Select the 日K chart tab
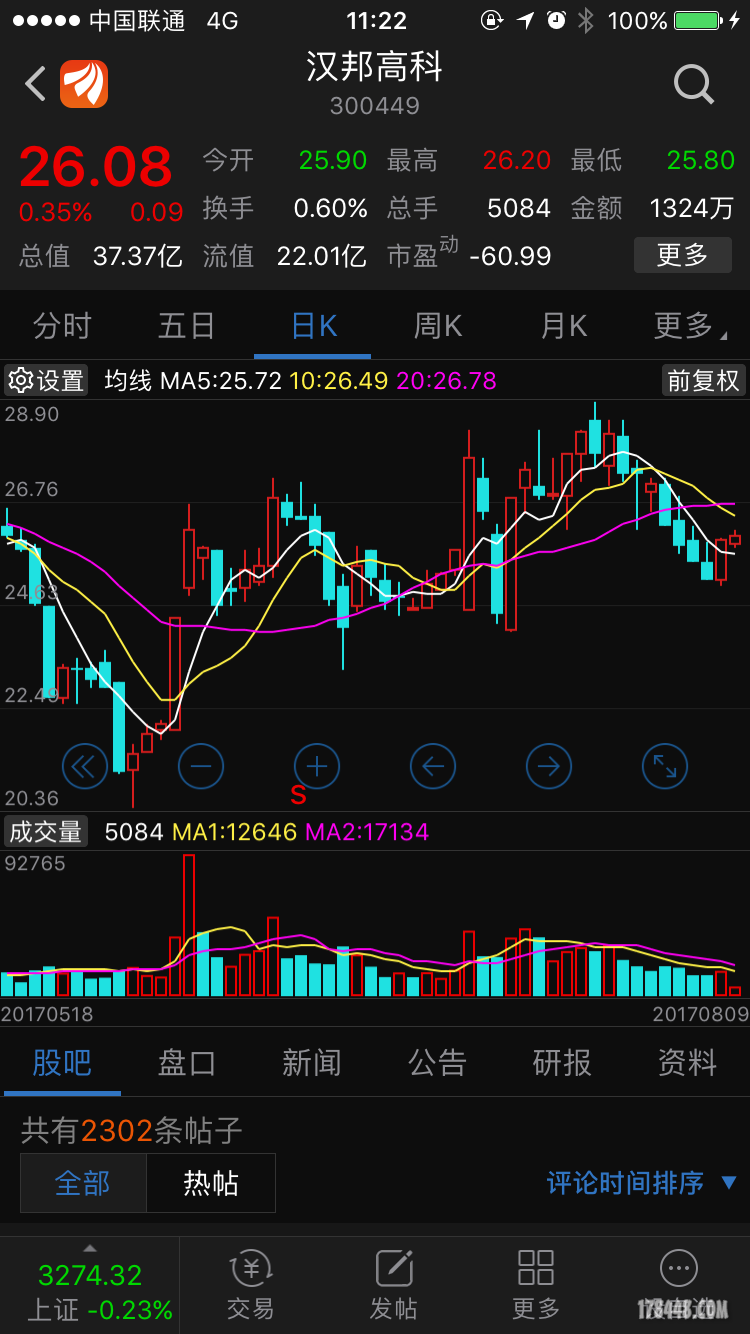Image resolution: width=750 pixels, height=1334 pixels. coord(313,326)
